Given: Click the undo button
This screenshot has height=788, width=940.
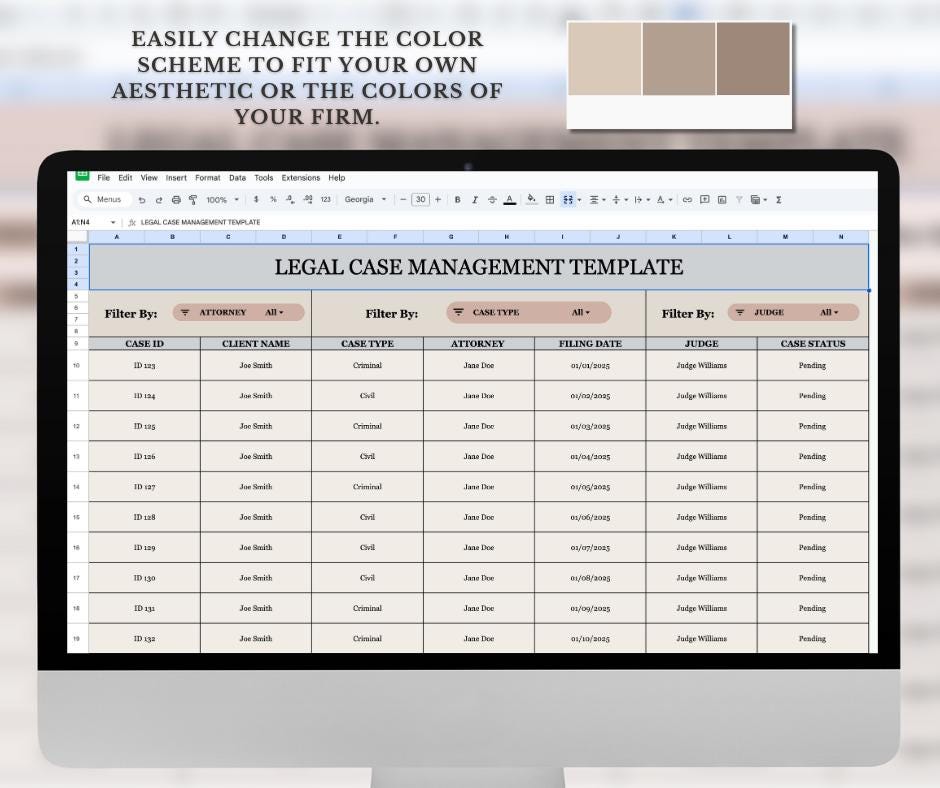Looking at the screenshot, I should [x=143, y=199].
